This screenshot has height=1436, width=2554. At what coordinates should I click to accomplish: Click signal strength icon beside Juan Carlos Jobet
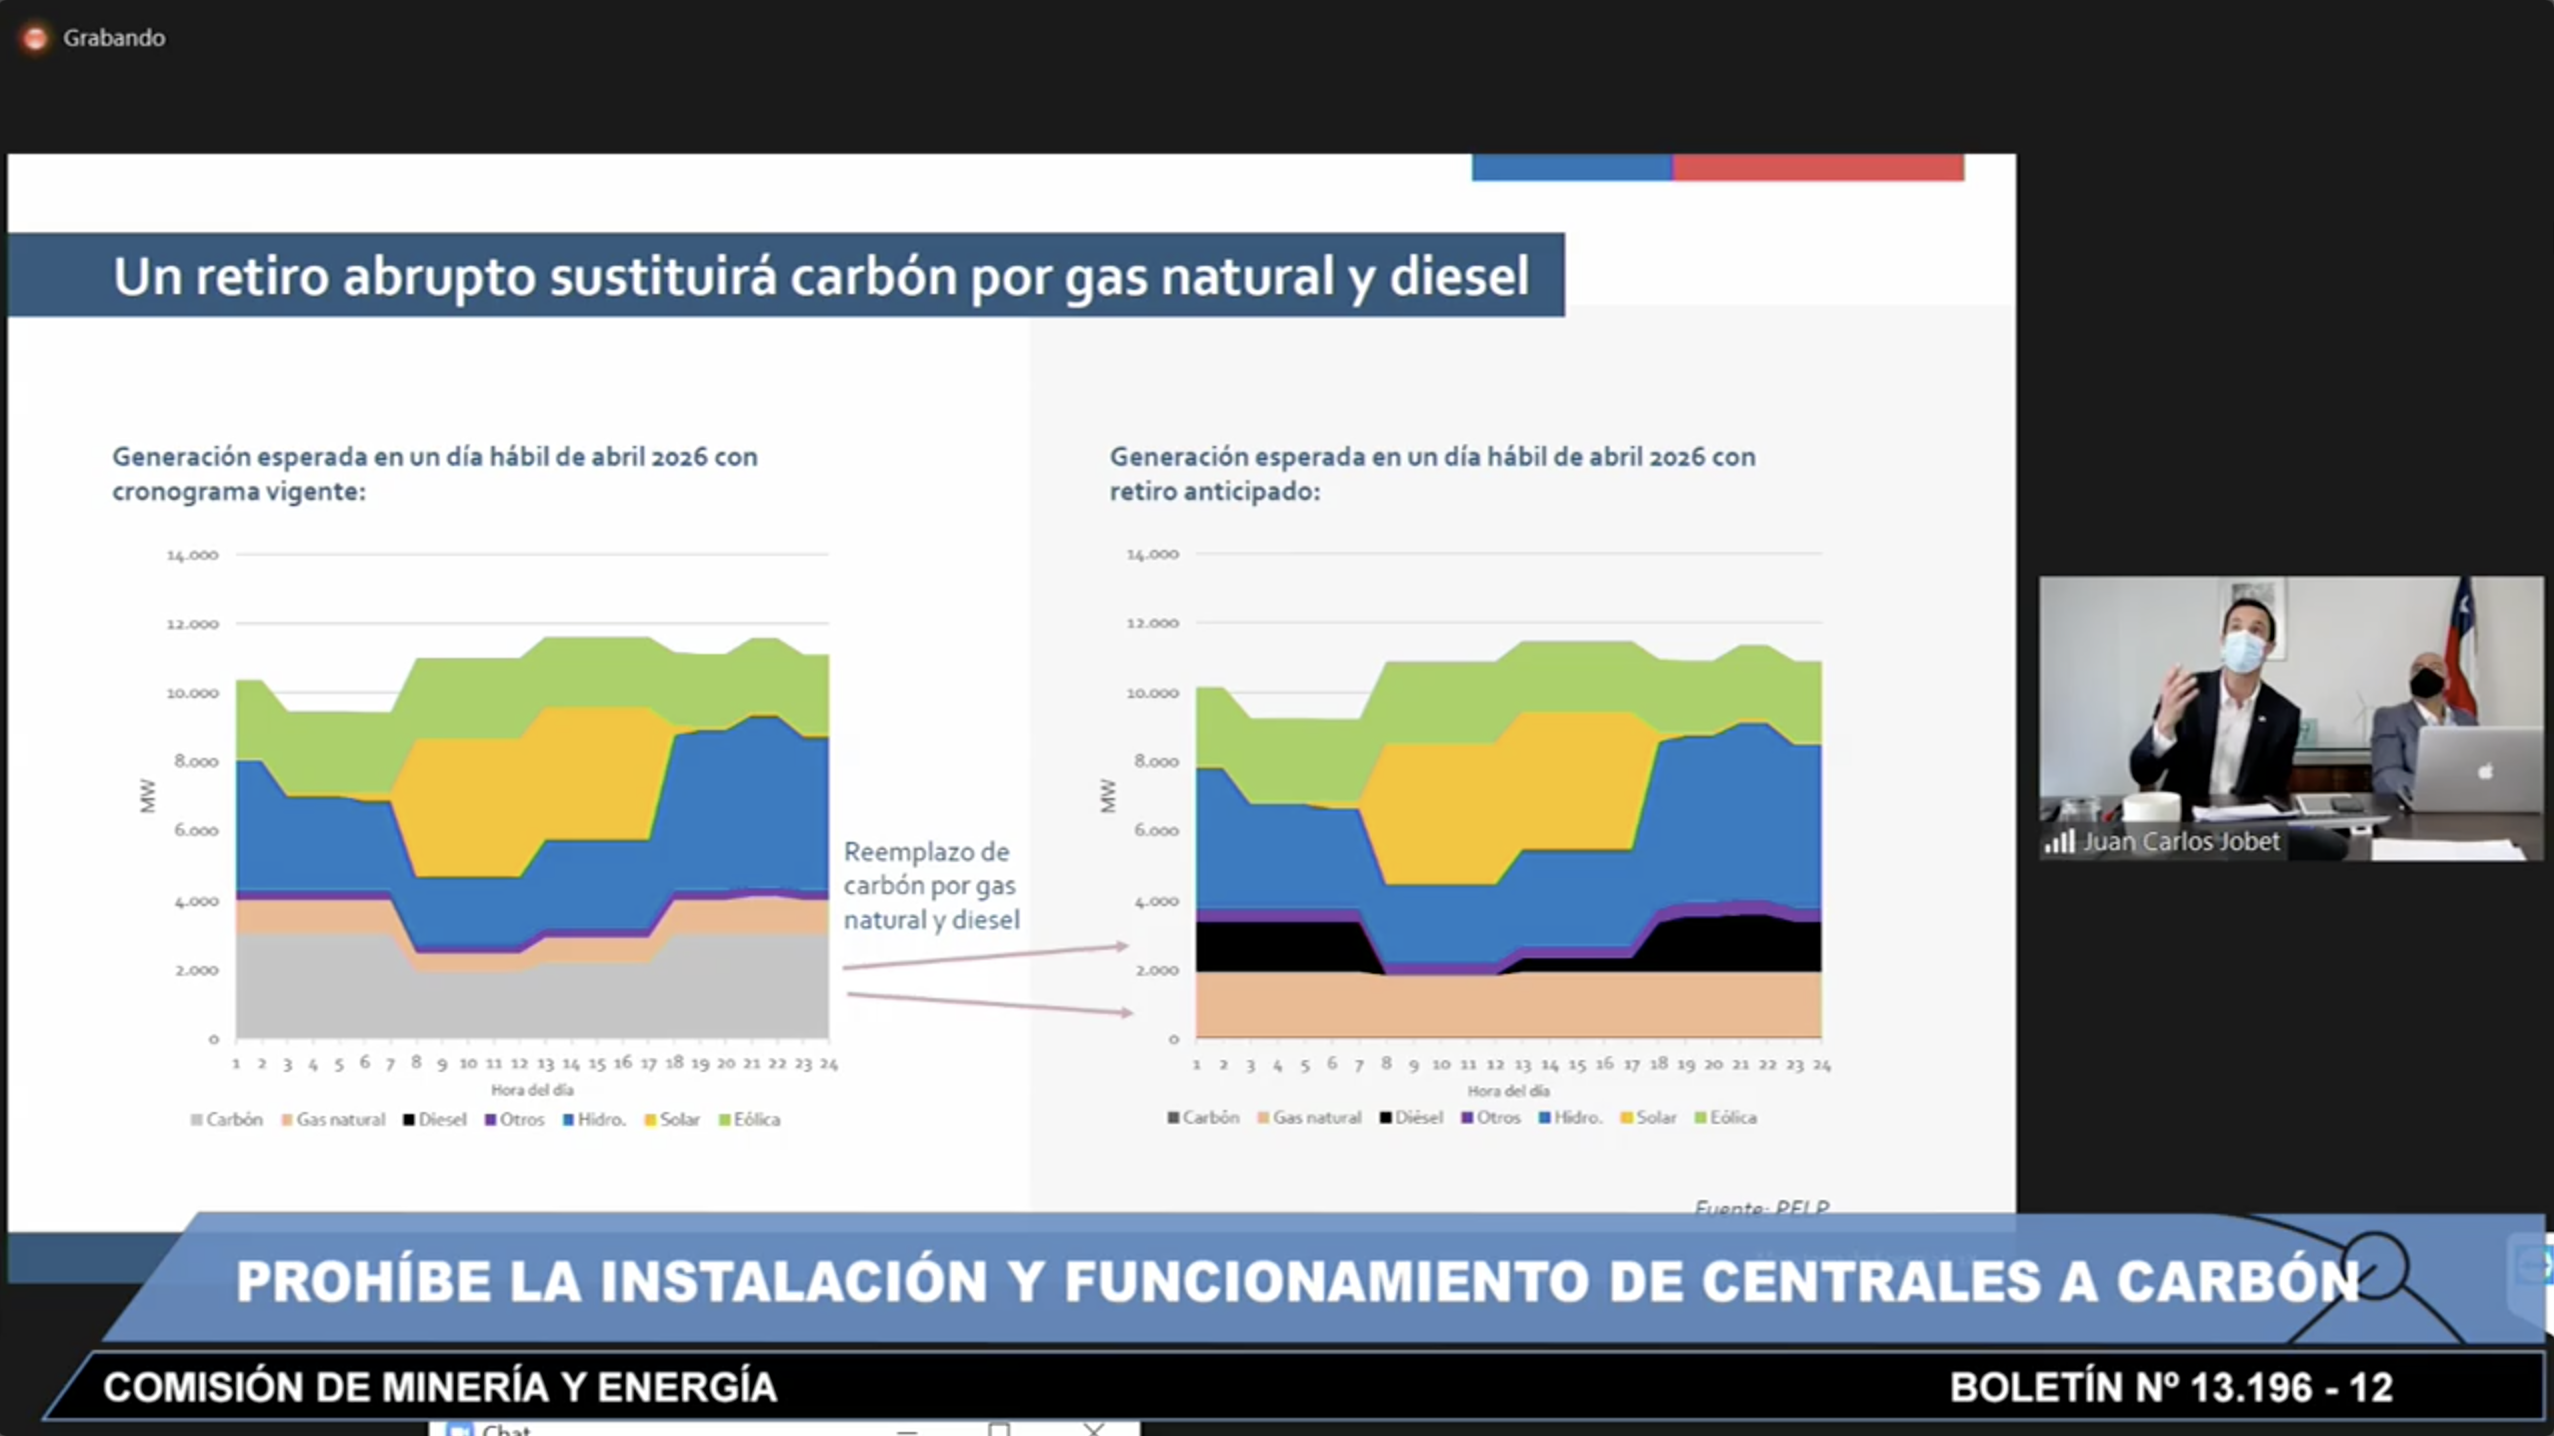click(2060, 842)
